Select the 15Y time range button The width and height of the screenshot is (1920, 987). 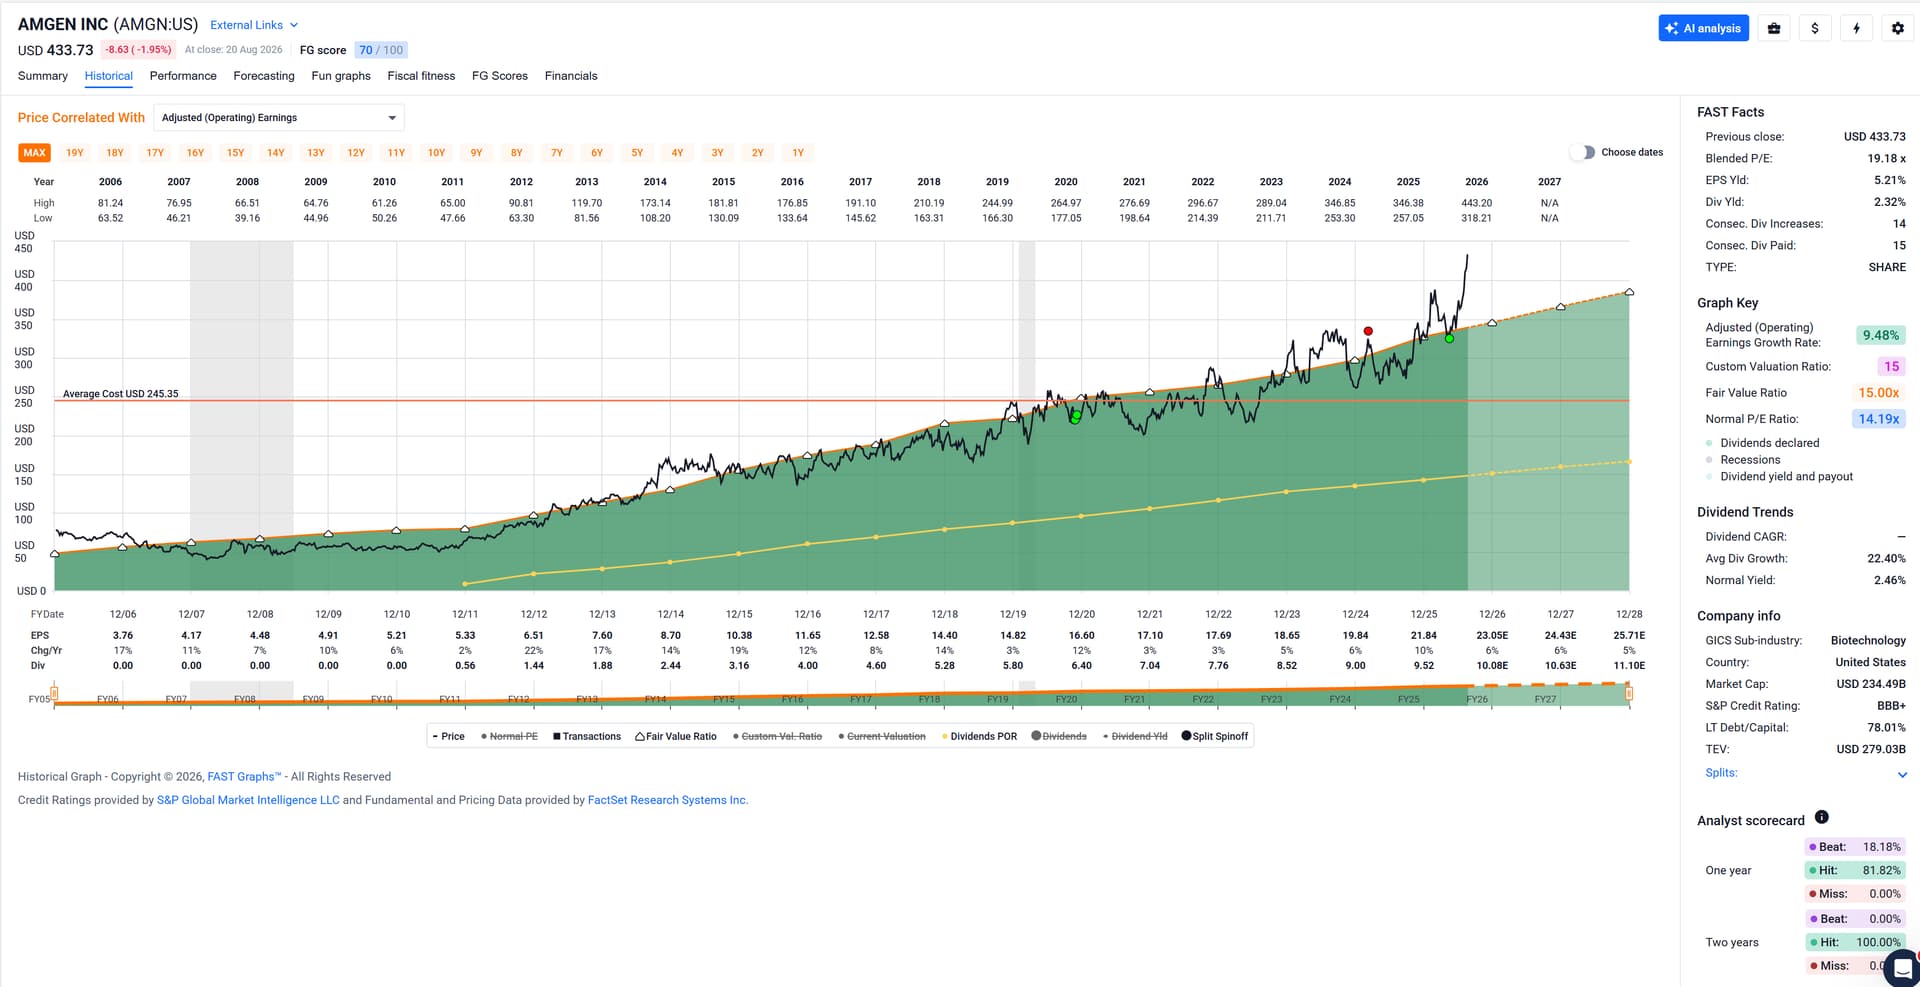click(x=235, y=153)
